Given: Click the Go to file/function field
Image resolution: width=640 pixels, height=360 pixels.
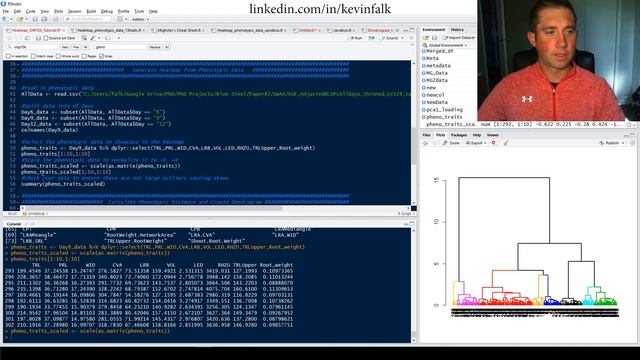Looking at the screenshot, I should (87, 19).
